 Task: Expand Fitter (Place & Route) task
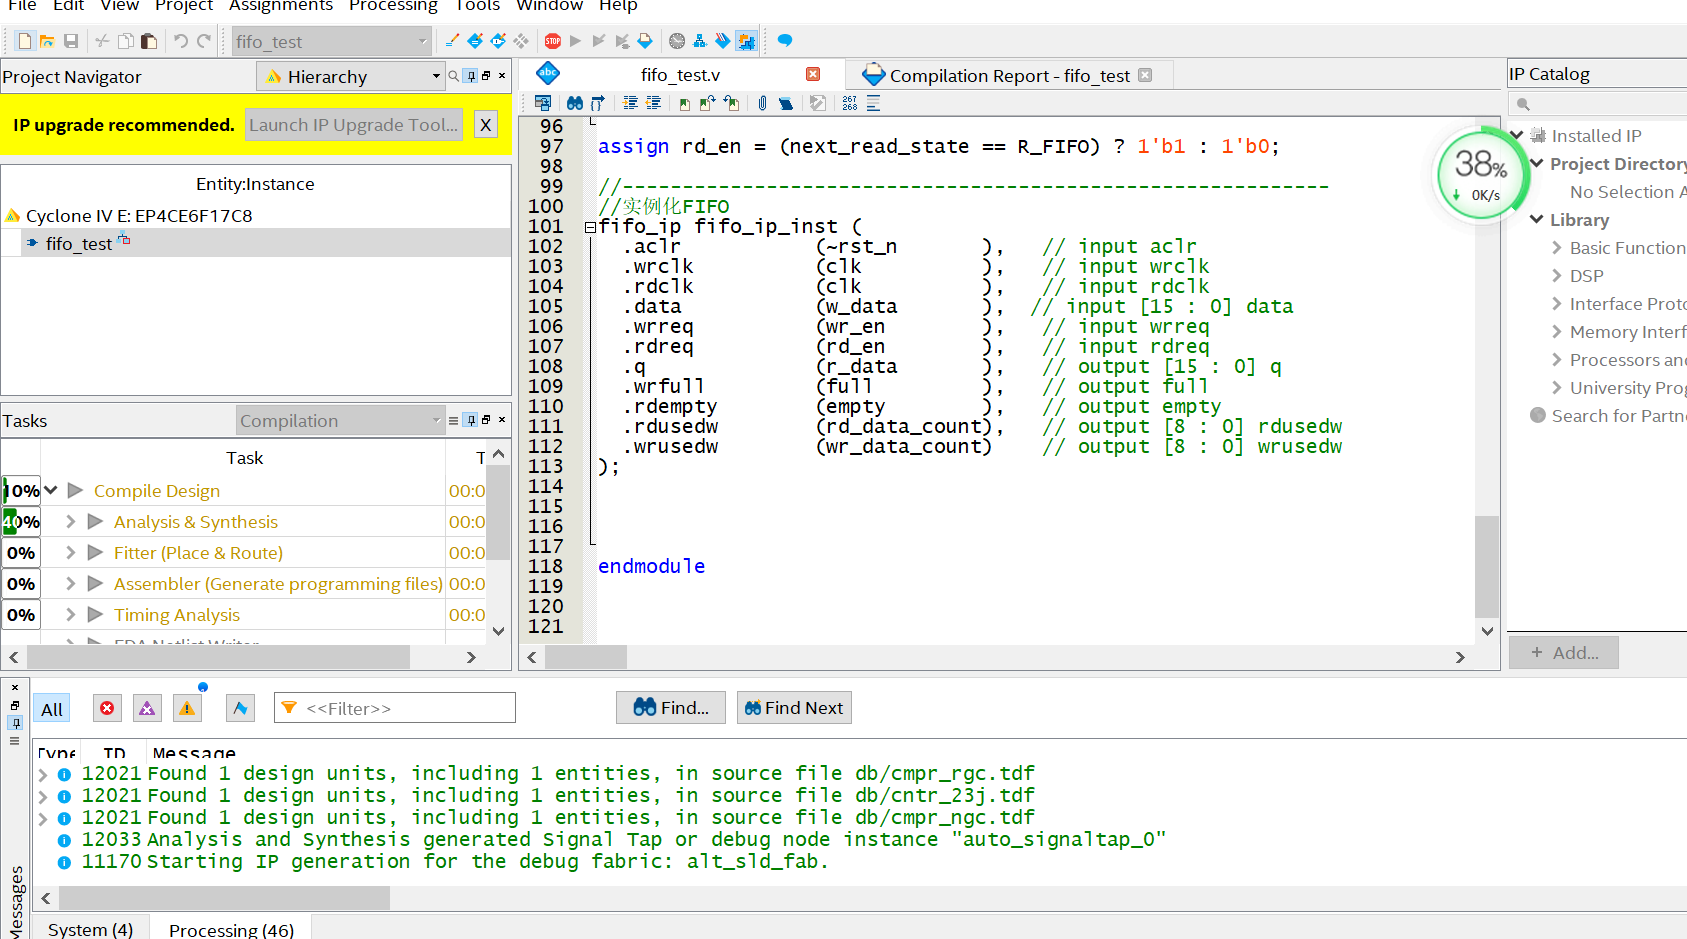pyautogui.click(x=71, y=553)
